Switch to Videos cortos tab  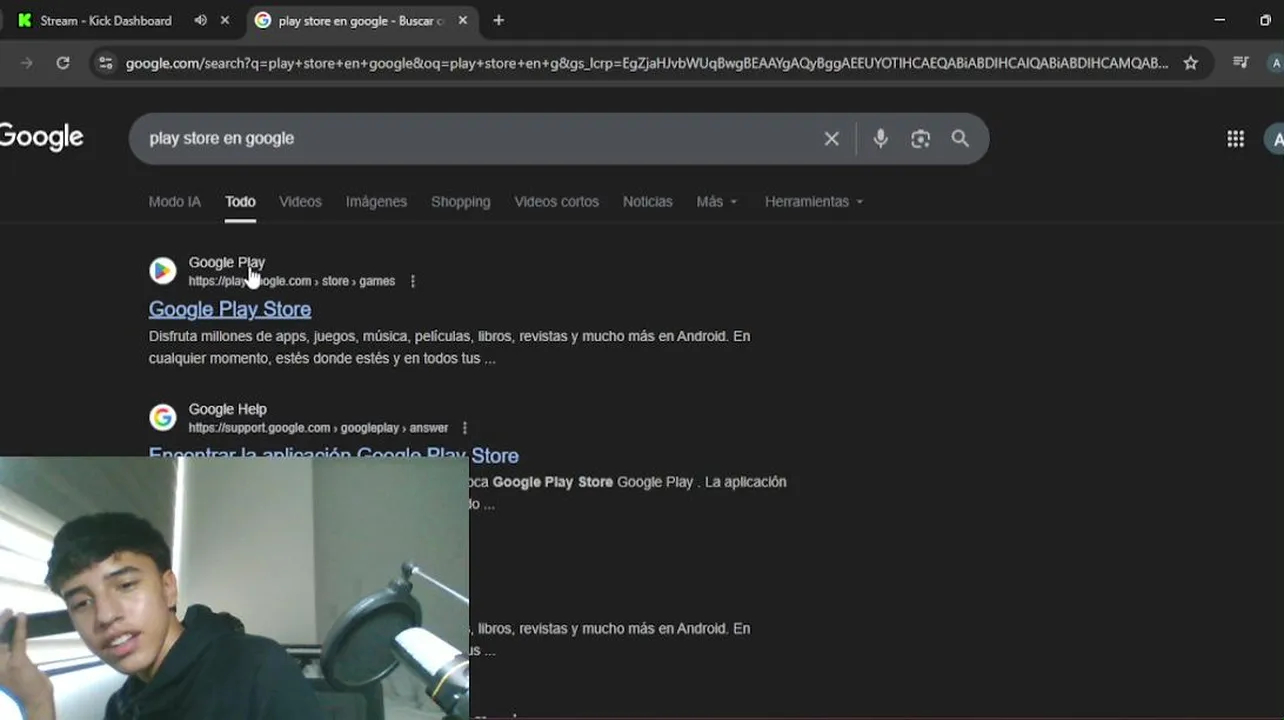(x=556, y=202)
